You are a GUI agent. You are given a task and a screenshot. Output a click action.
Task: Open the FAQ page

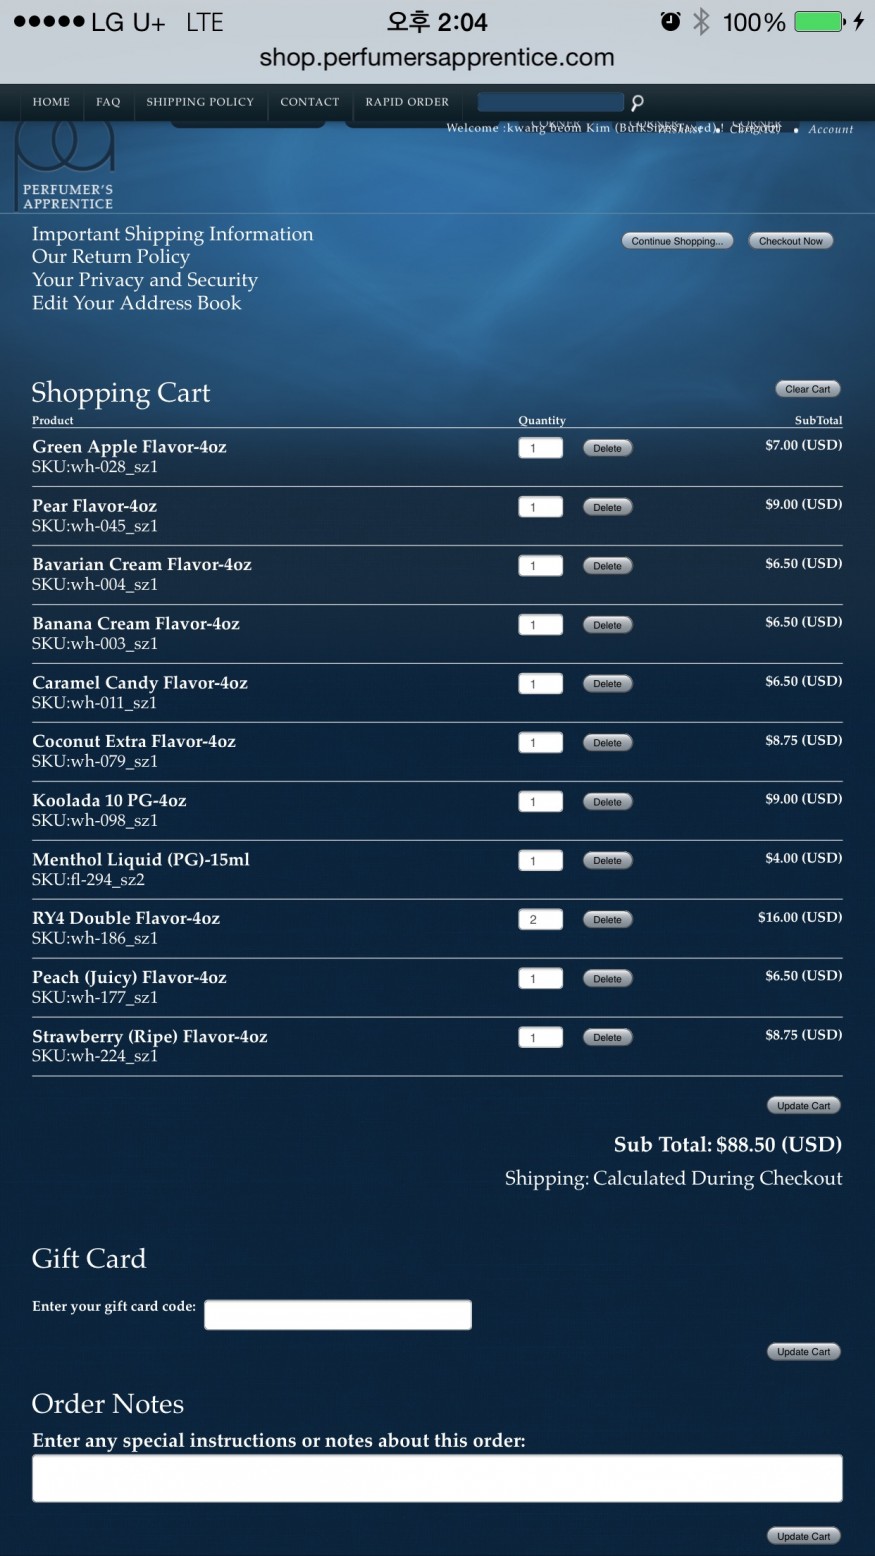click(x=108, y=102)
